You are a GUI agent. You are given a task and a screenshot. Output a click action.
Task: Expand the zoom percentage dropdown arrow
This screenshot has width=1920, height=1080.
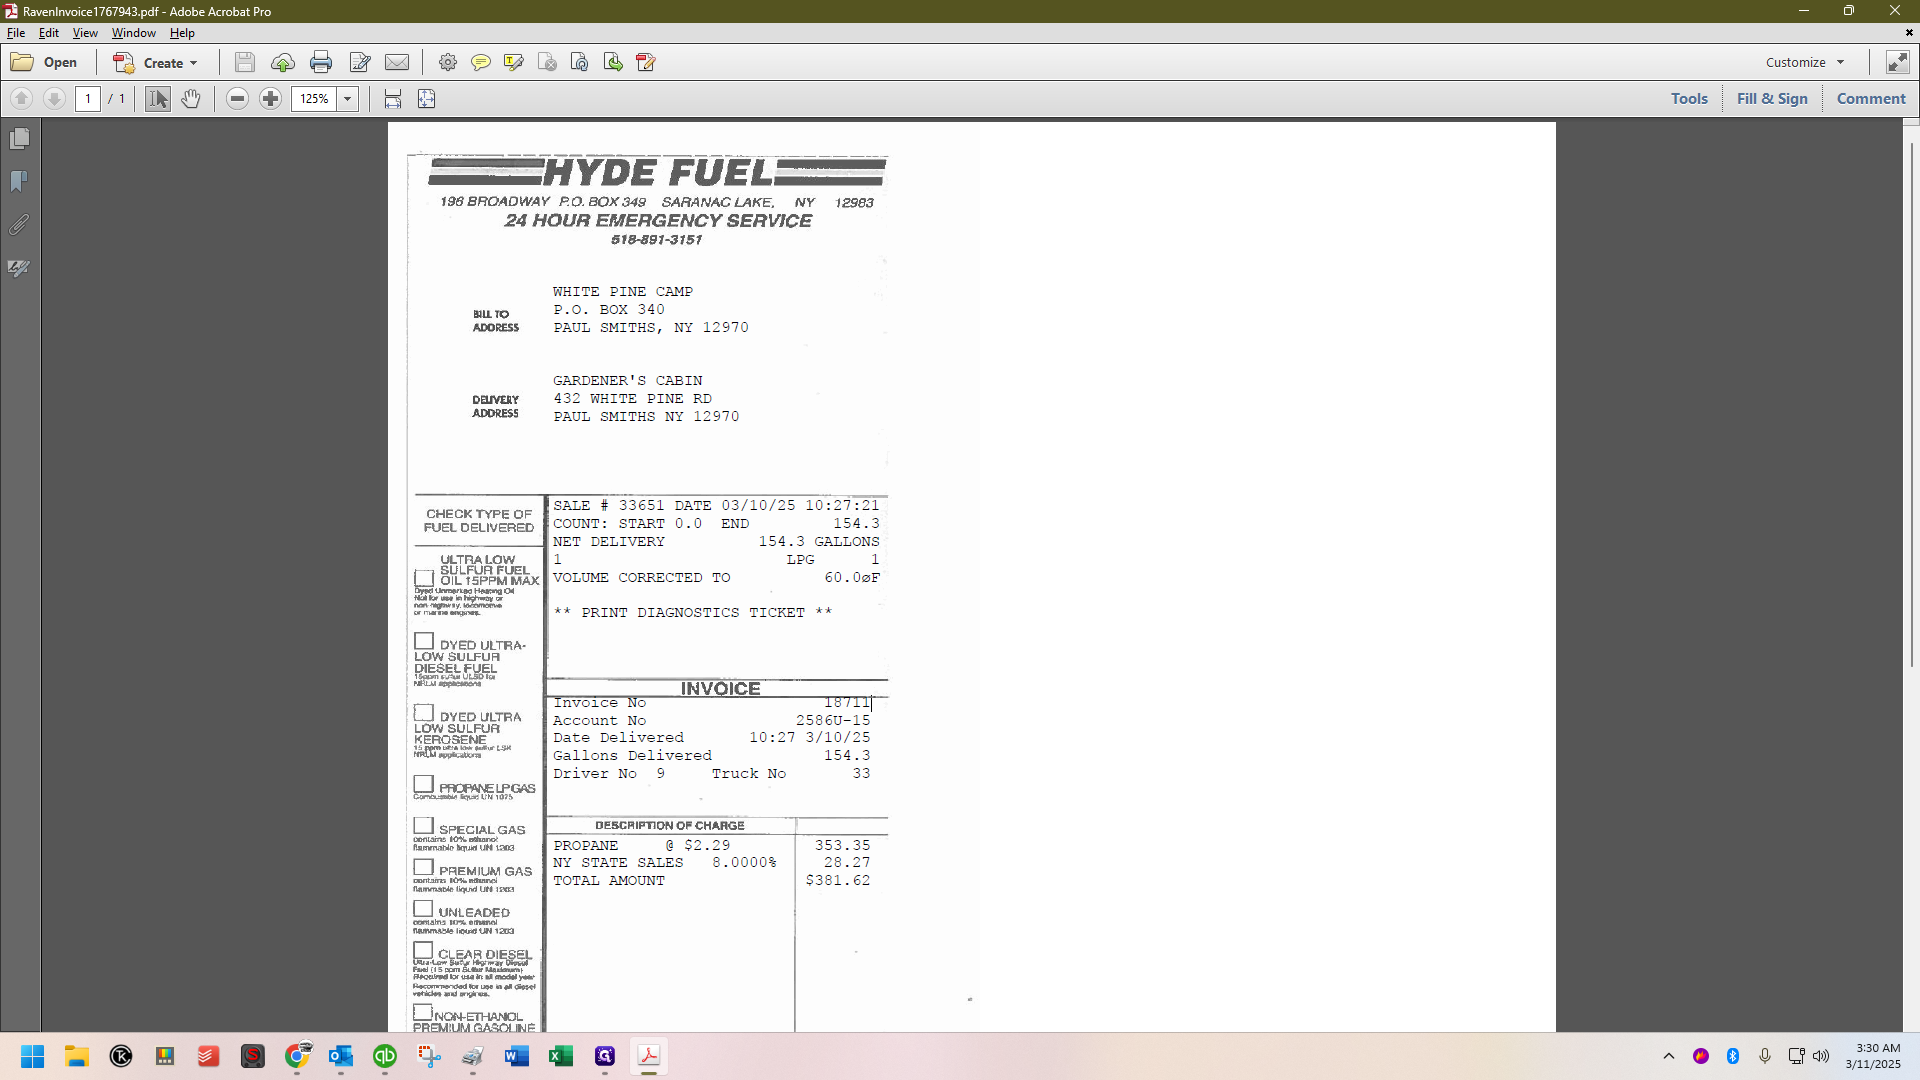point(347,99)
